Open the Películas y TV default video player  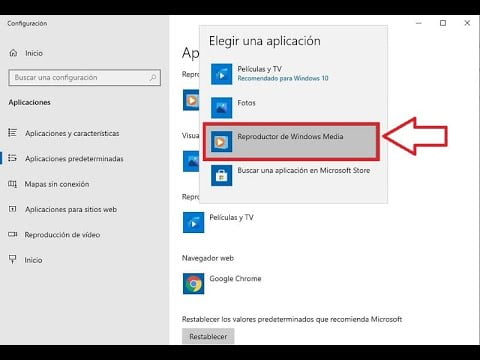(x=218, y=222)
